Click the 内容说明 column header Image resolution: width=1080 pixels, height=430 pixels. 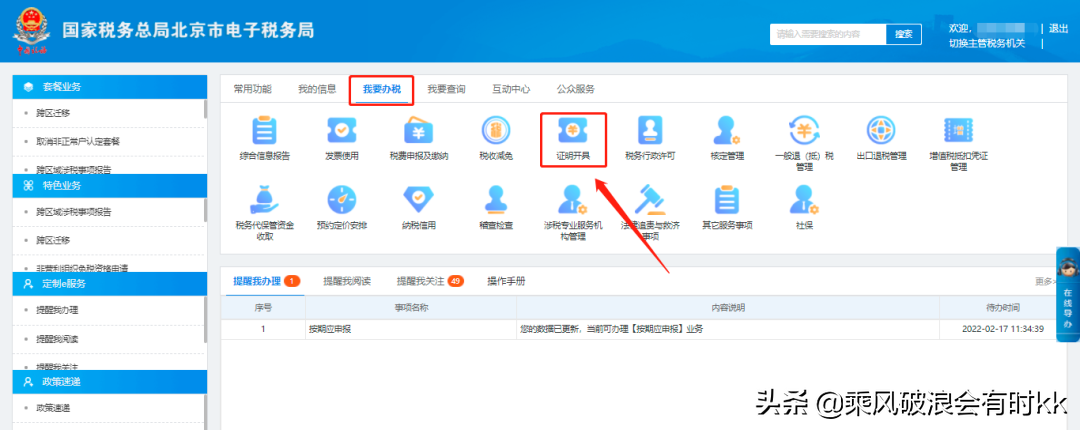[728, 307]
